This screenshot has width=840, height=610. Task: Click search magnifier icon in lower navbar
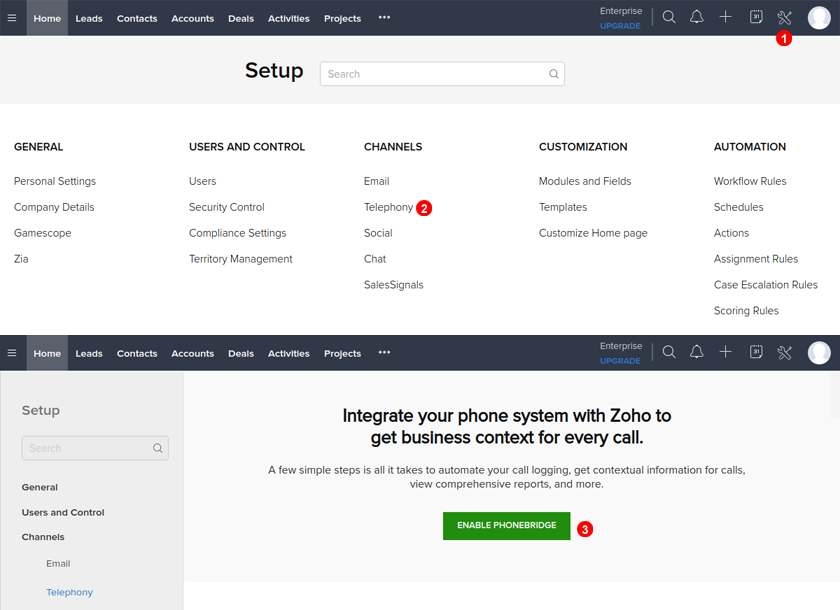point(669,352)
